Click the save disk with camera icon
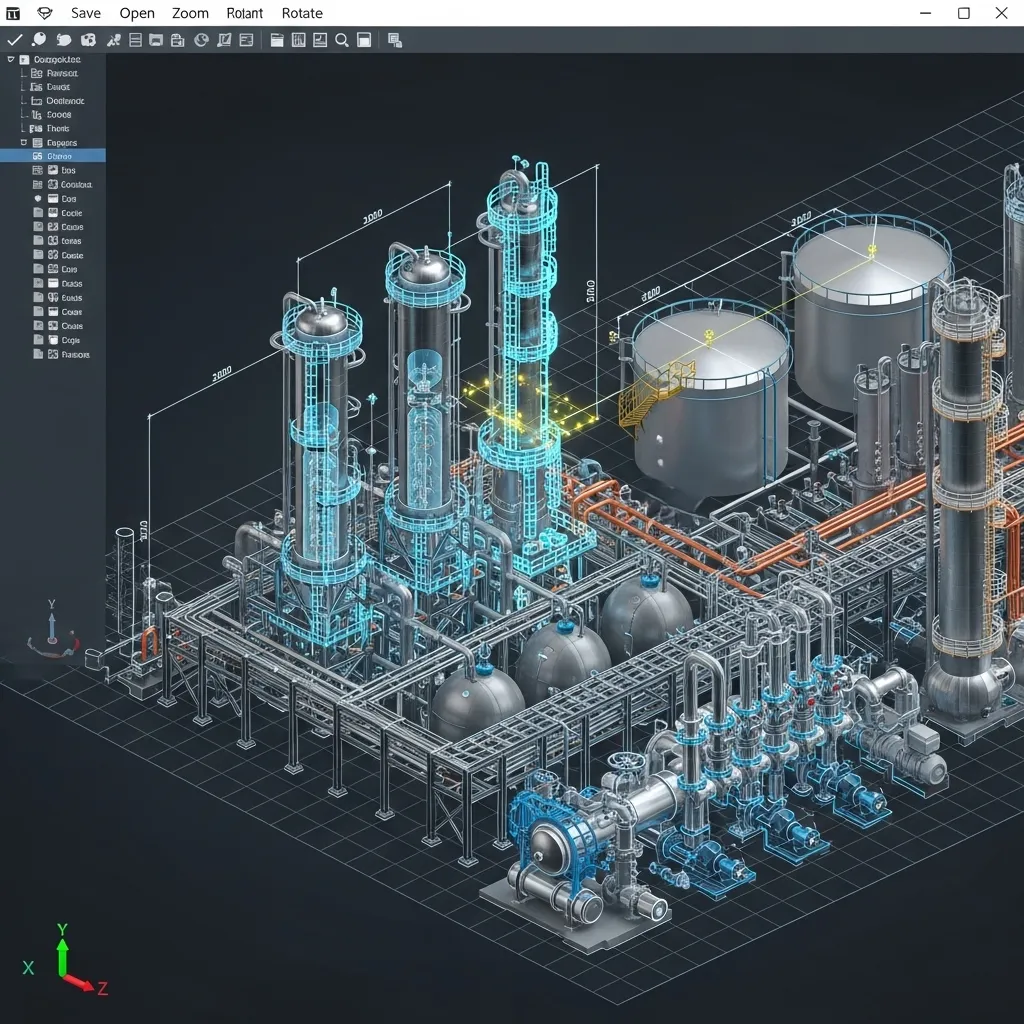Image resolution: width=1024 pixels, height=1024 pixels. click(x=178, y=40)
